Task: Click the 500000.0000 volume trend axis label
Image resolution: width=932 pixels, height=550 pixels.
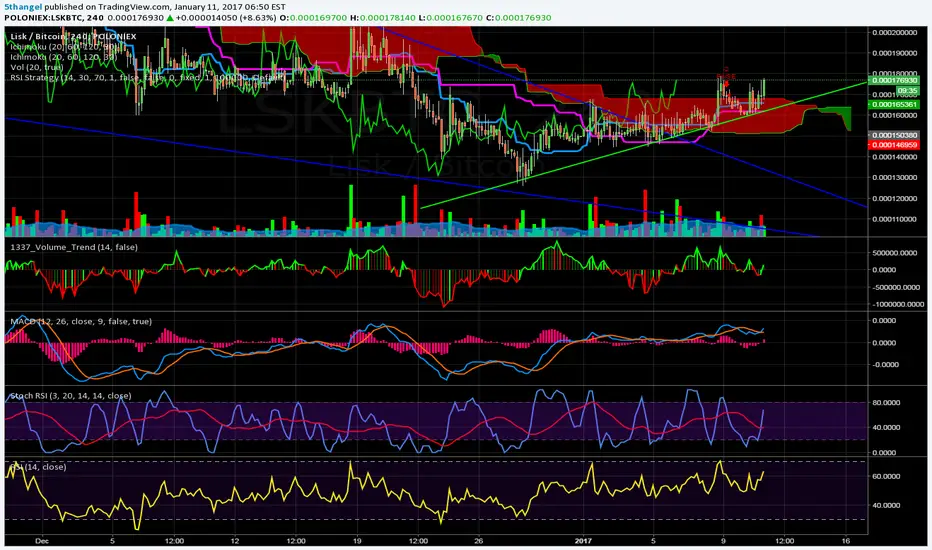Action: coord(896,253)
